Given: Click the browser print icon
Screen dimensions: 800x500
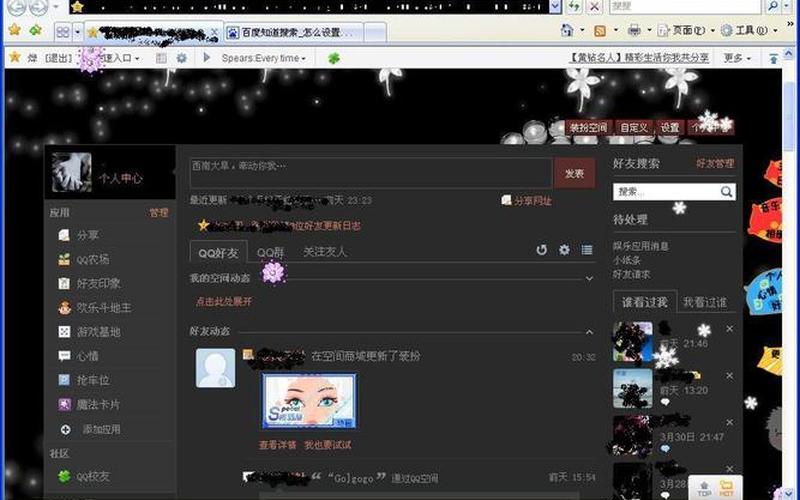Looking at the screenshot, I should [634, 31].
